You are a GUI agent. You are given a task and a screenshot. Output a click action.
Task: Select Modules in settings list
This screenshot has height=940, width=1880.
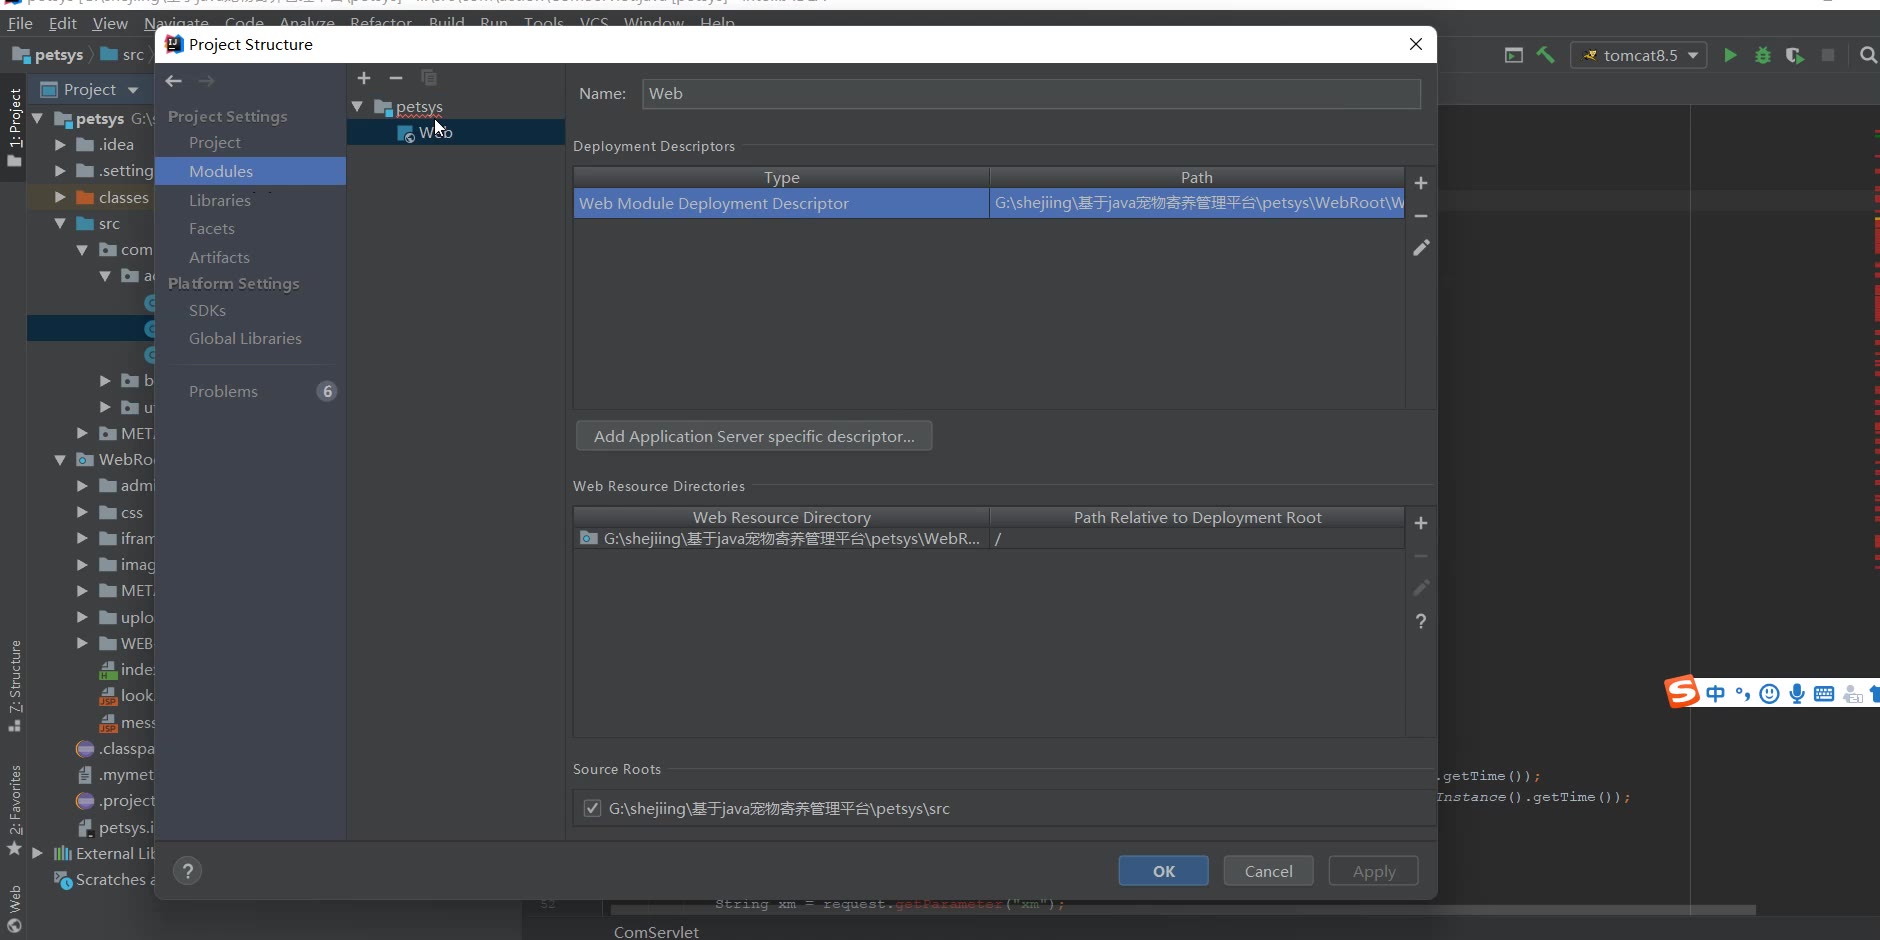coord(250,171)
